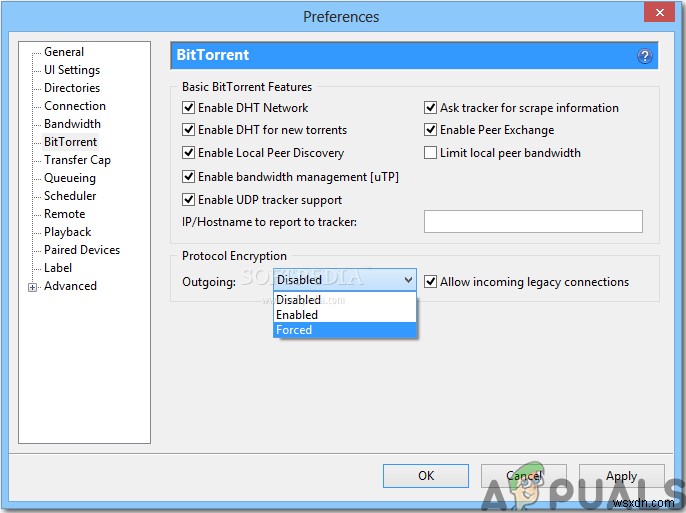Select Paired Devices entry
The image size is (686, 513).
pos(82,250)
